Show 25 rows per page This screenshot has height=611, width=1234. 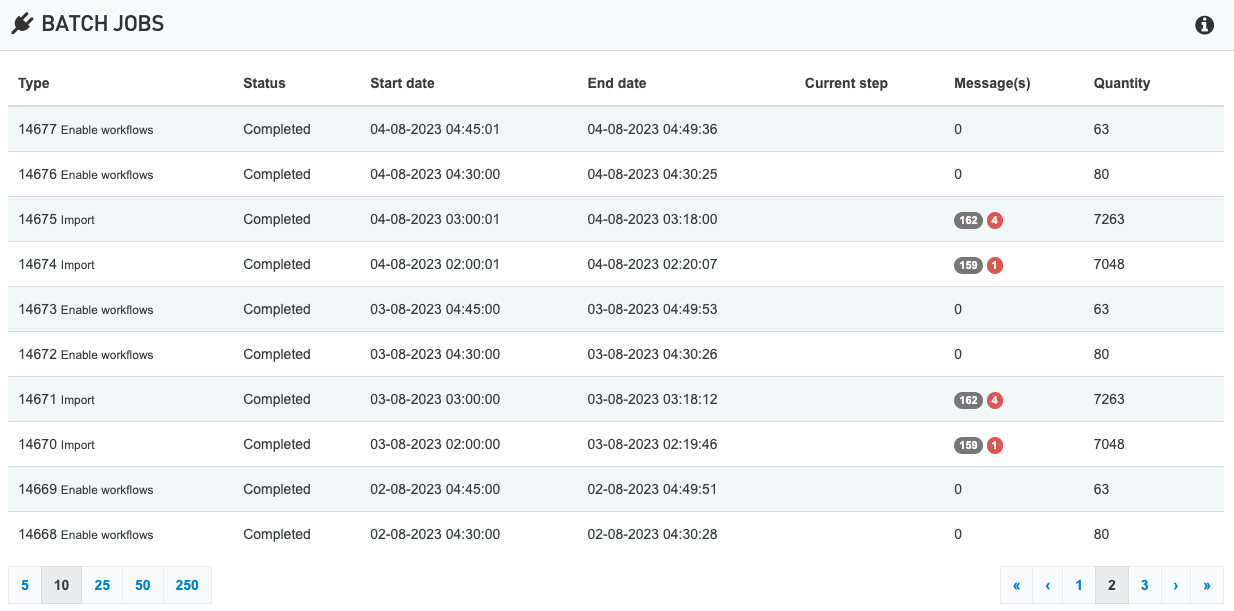pos(102,585)
